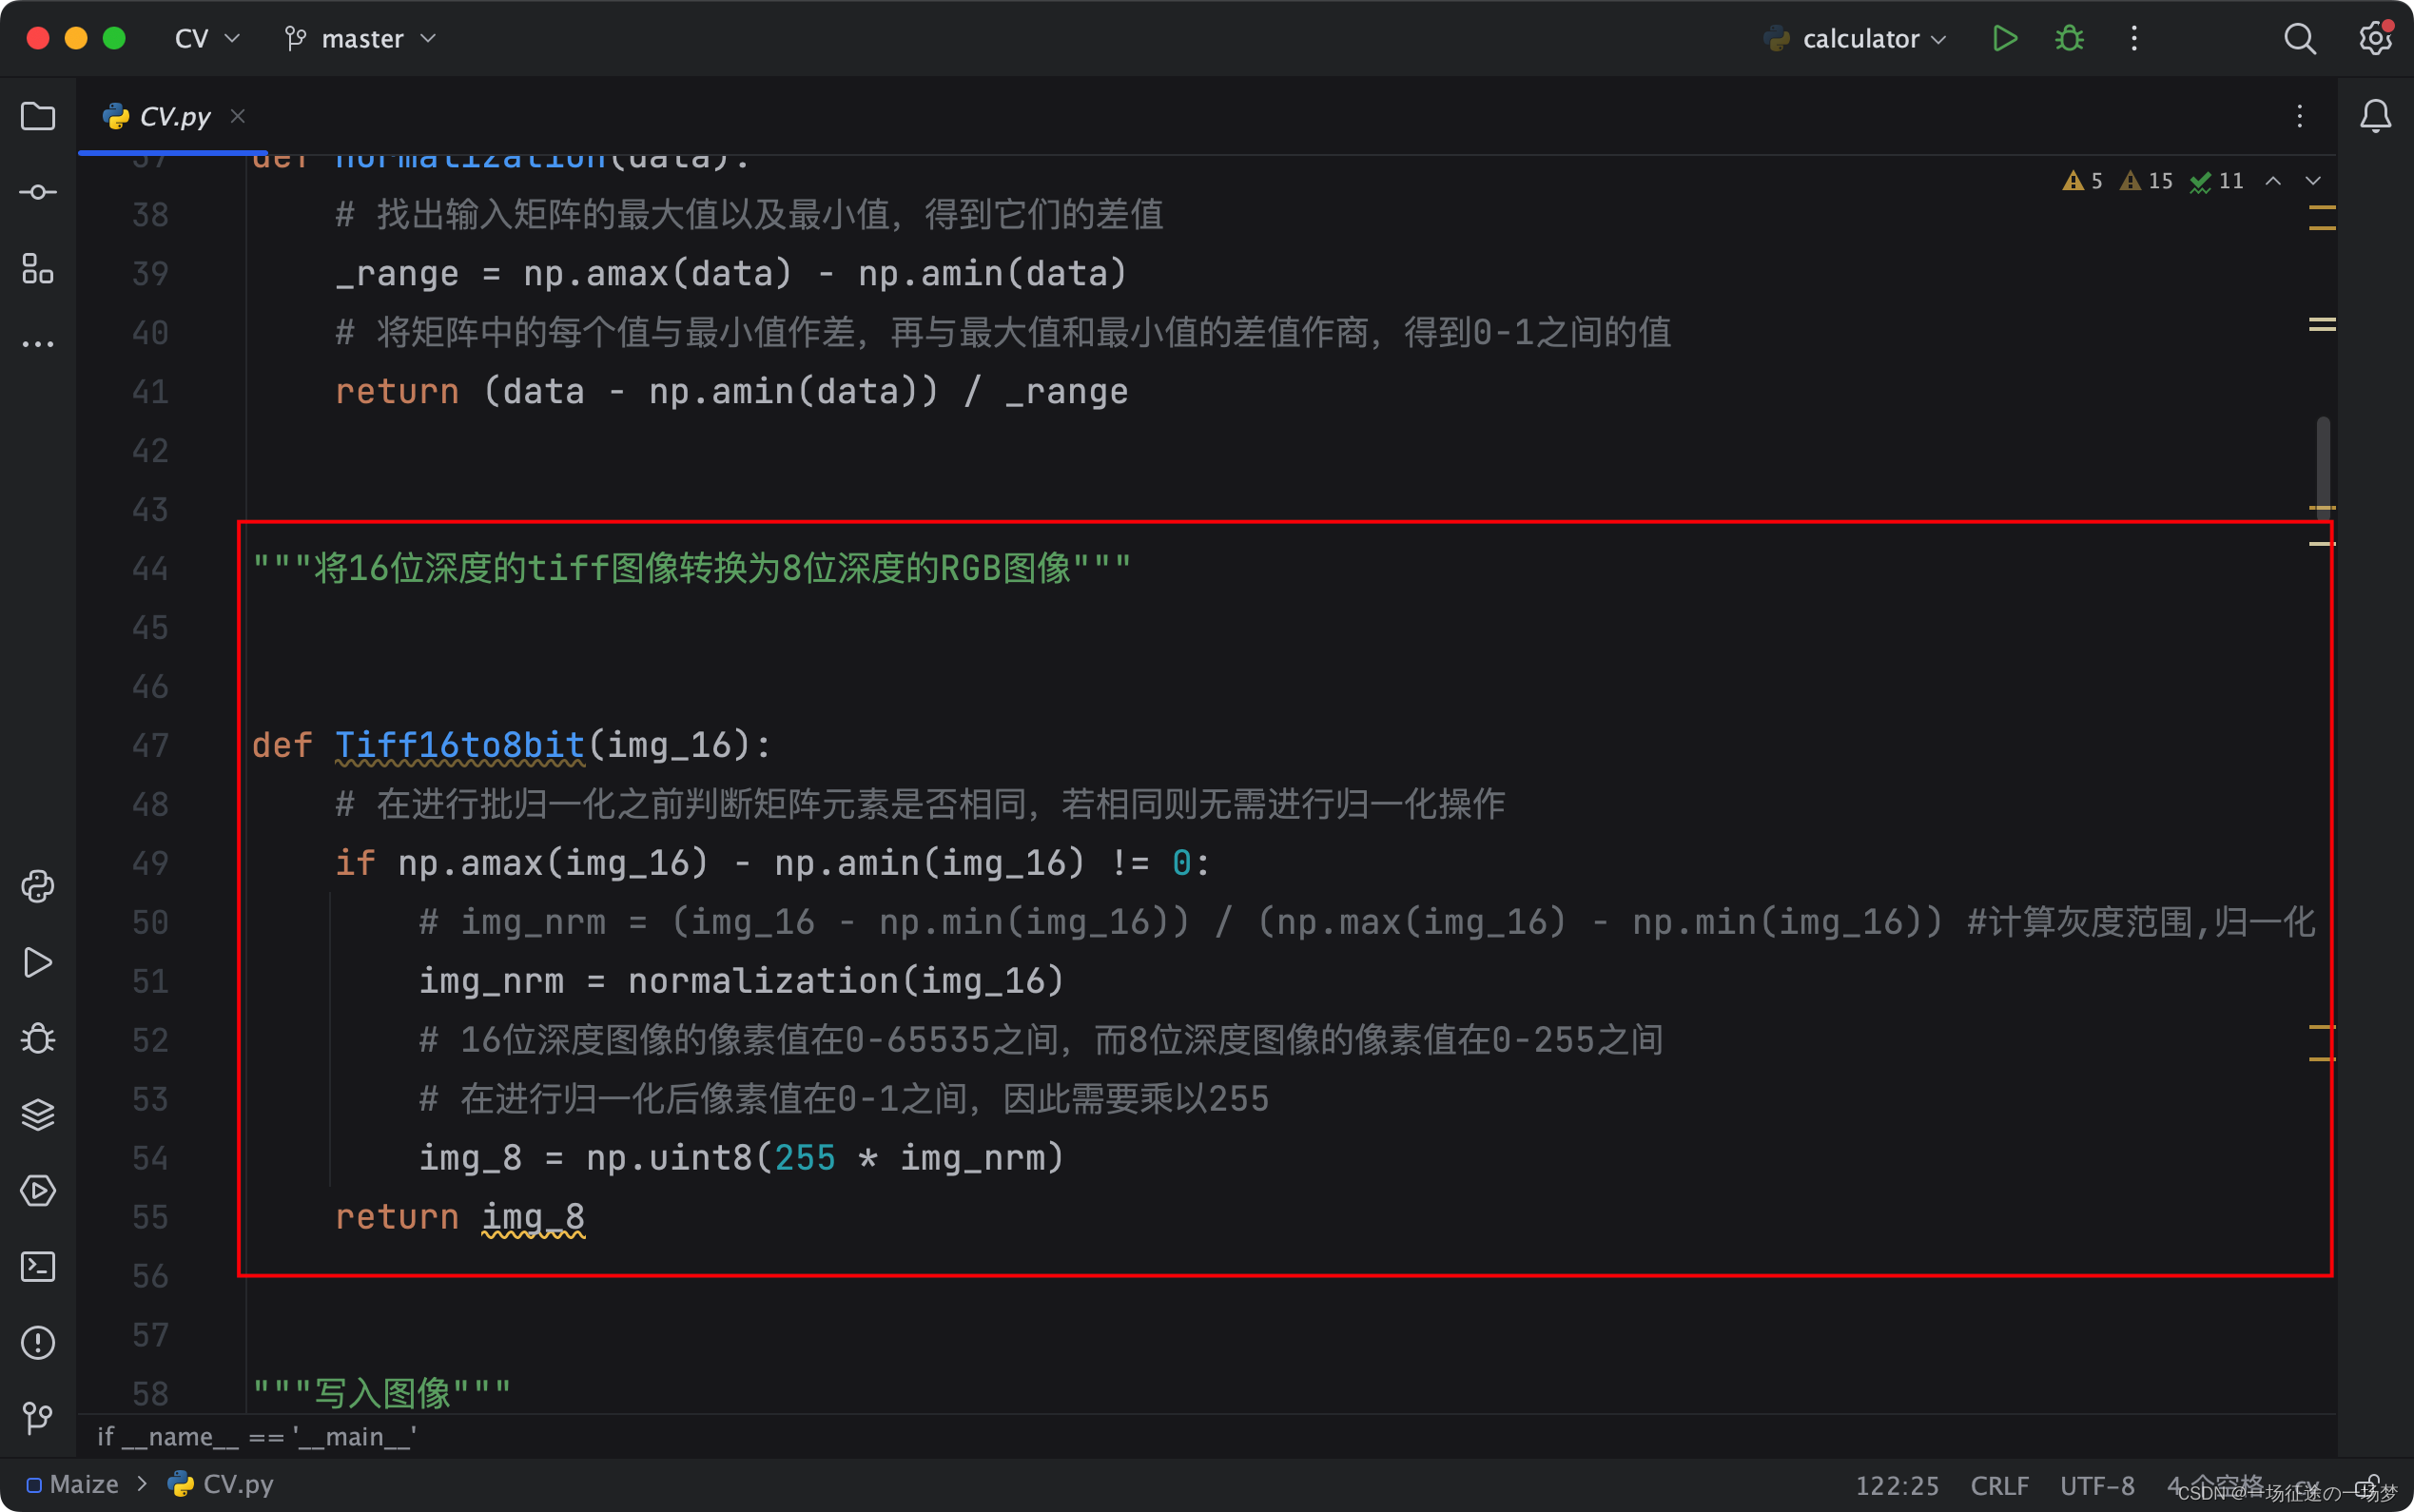Open the Git tool window
This screenshot has height=1512, width=2414.
[x=38, y=1417]
